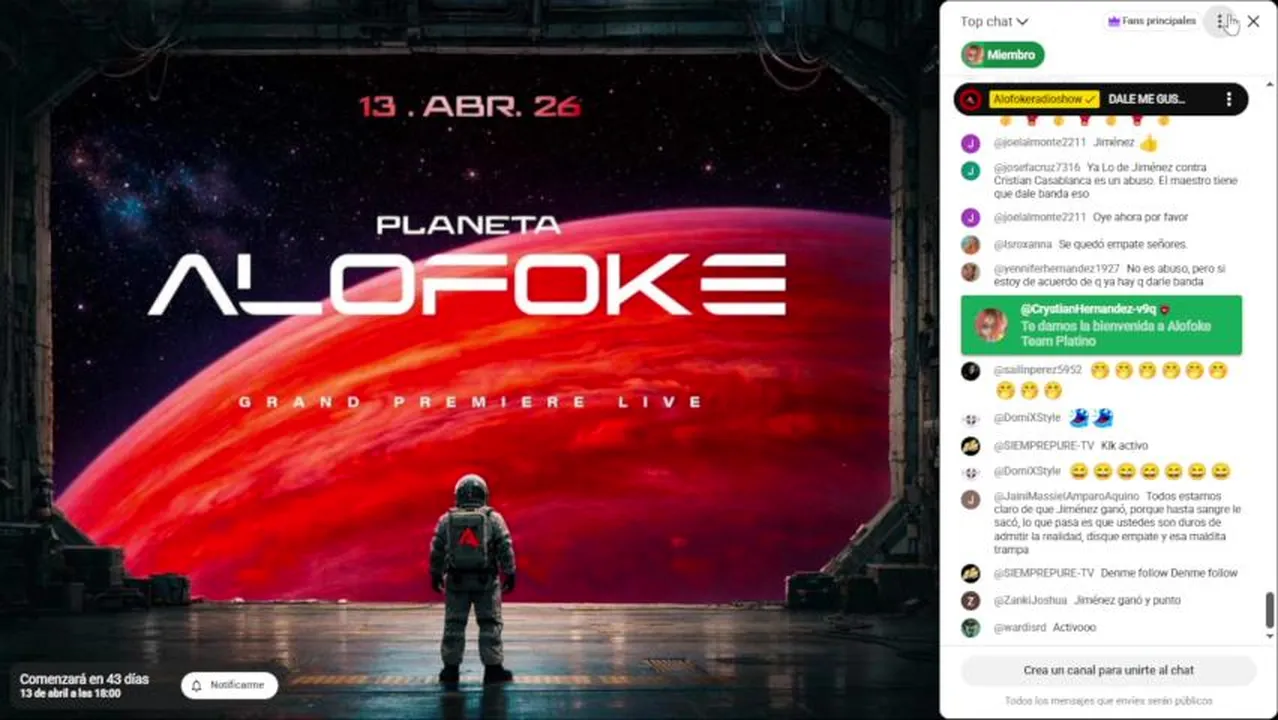Click the @JainiMassielAmparoAquino avatar
1278x720 pixels.
[x=970, y=499]
